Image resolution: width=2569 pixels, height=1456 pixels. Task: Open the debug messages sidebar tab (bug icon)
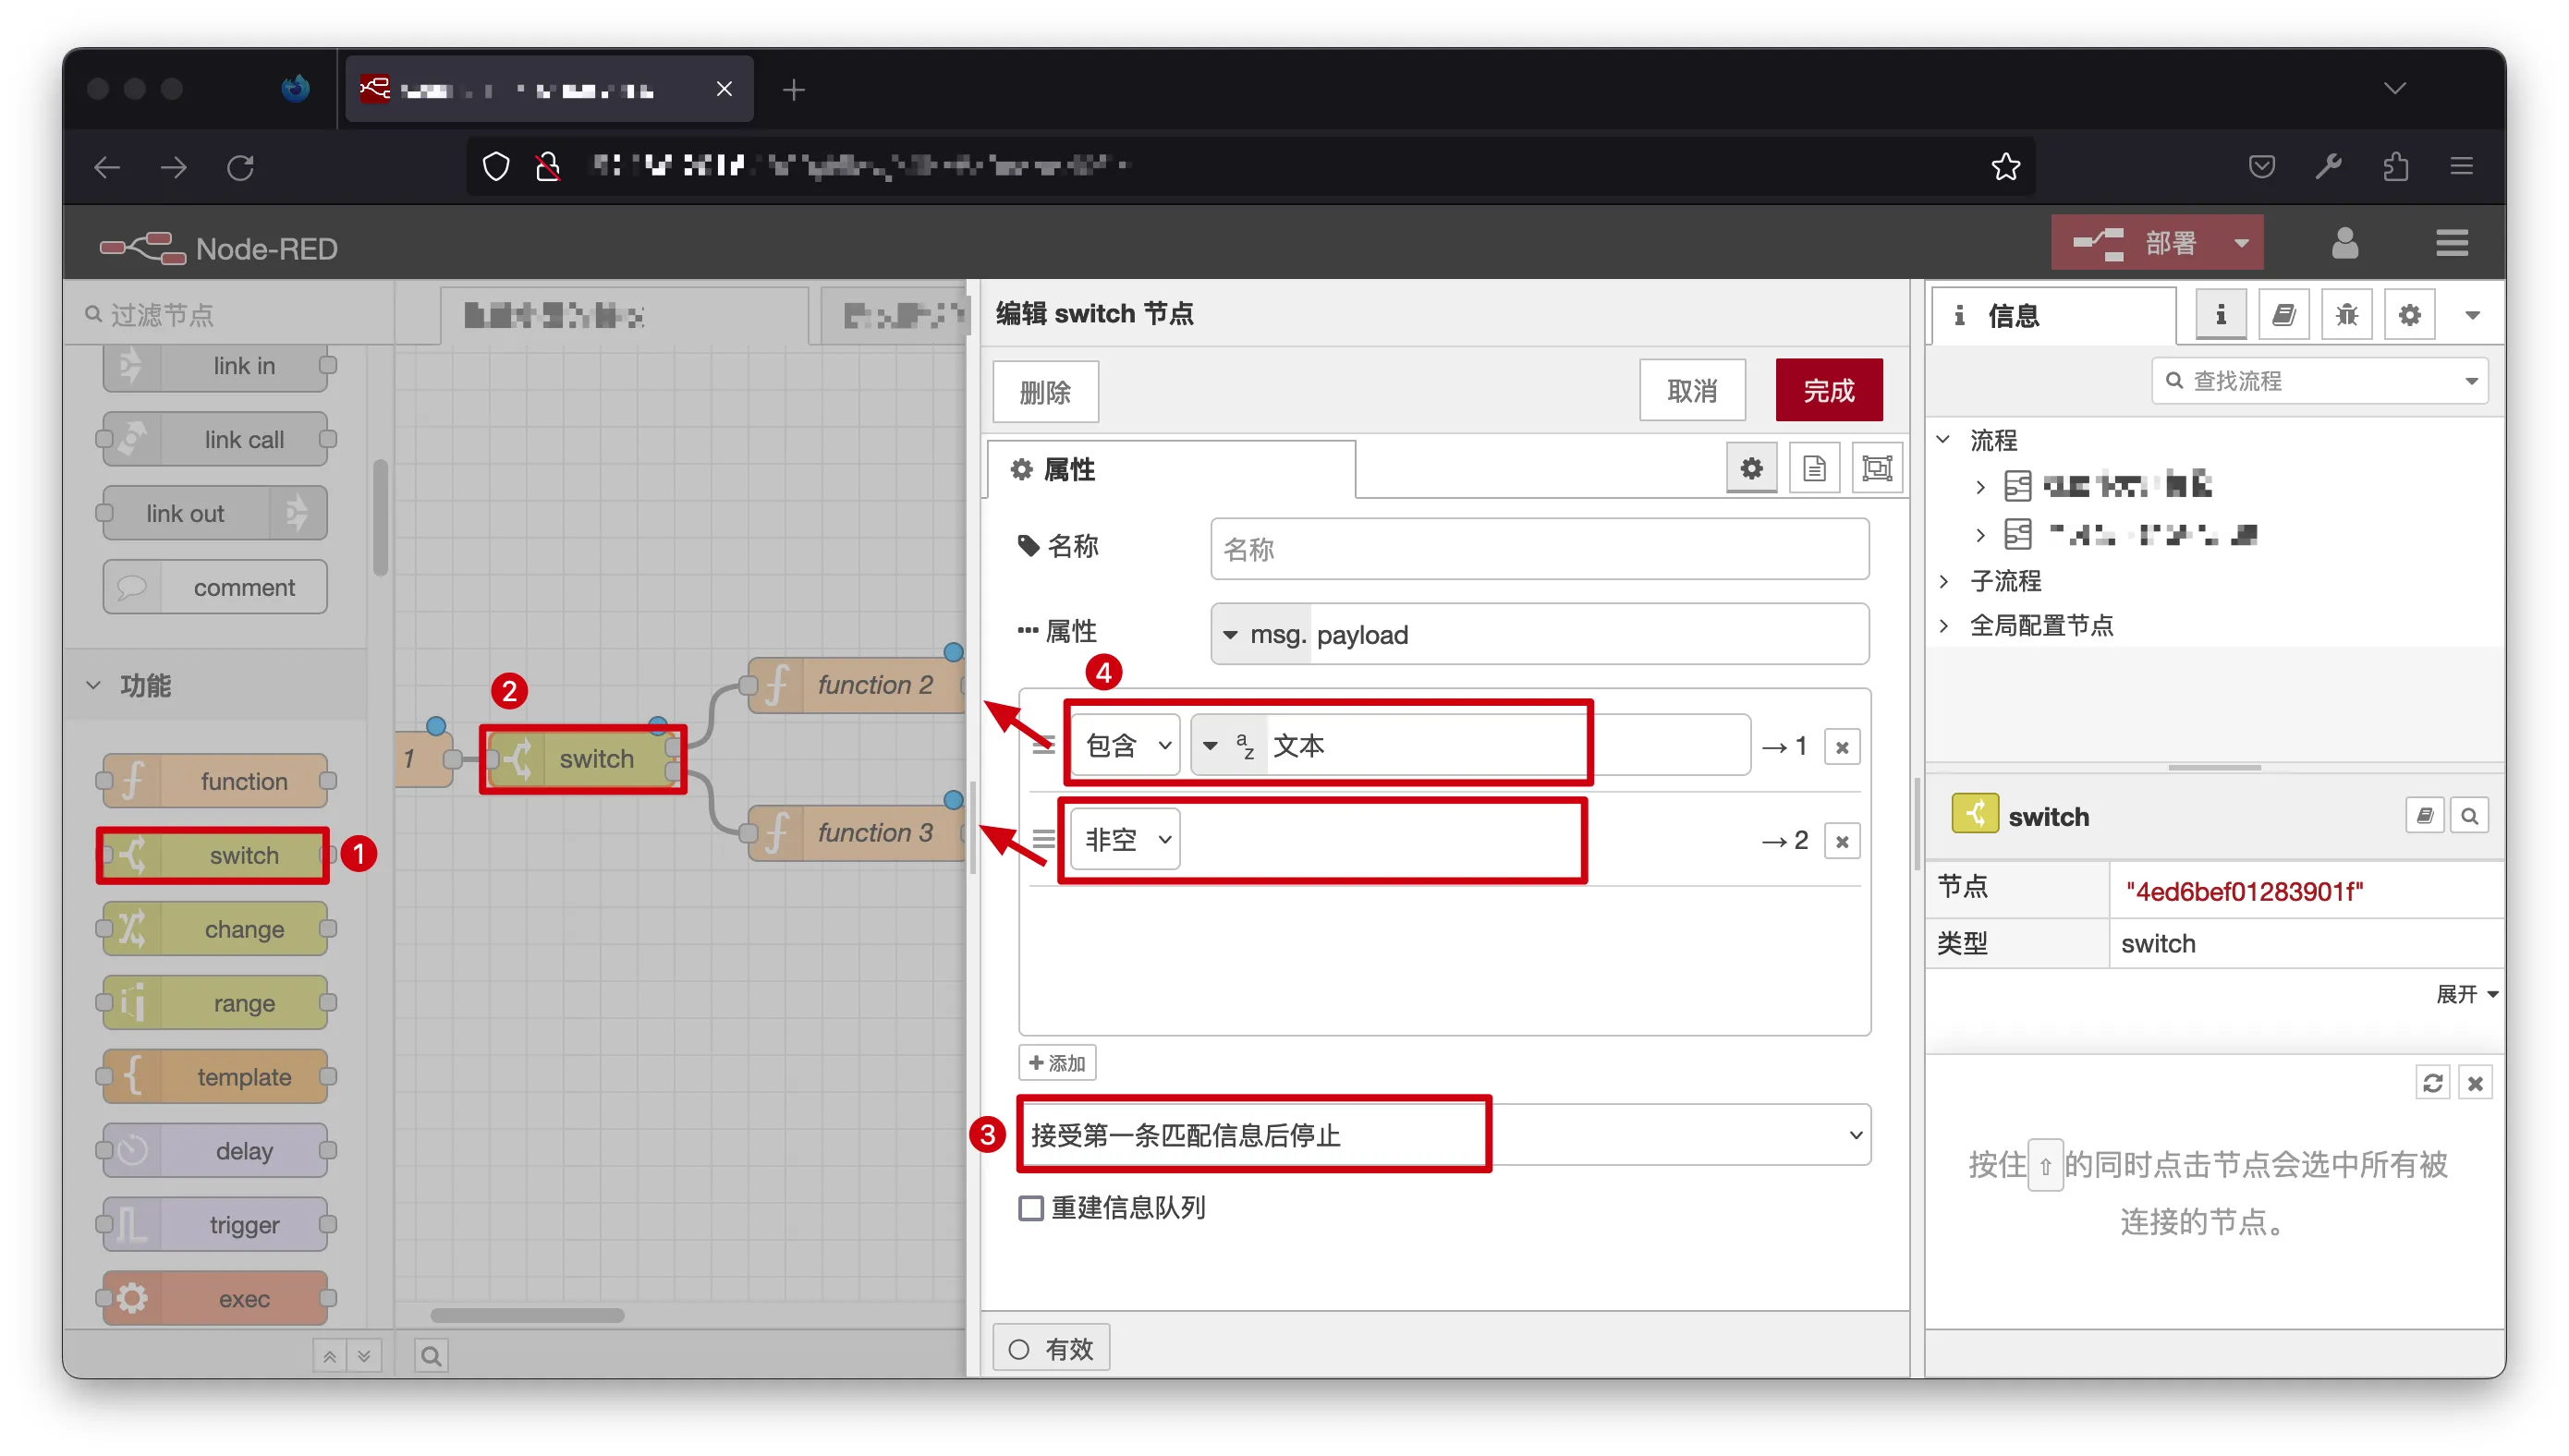[x=2346, y=316]
